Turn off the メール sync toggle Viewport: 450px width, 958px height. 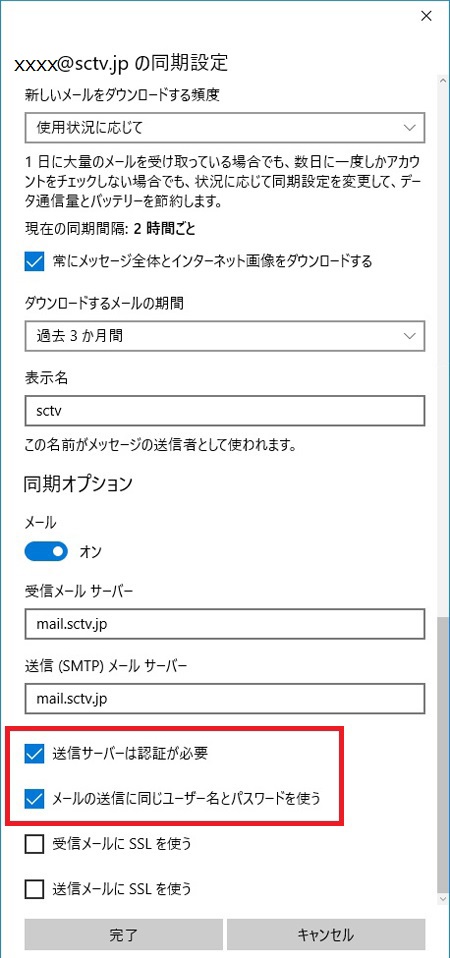[x=47, y=552]
